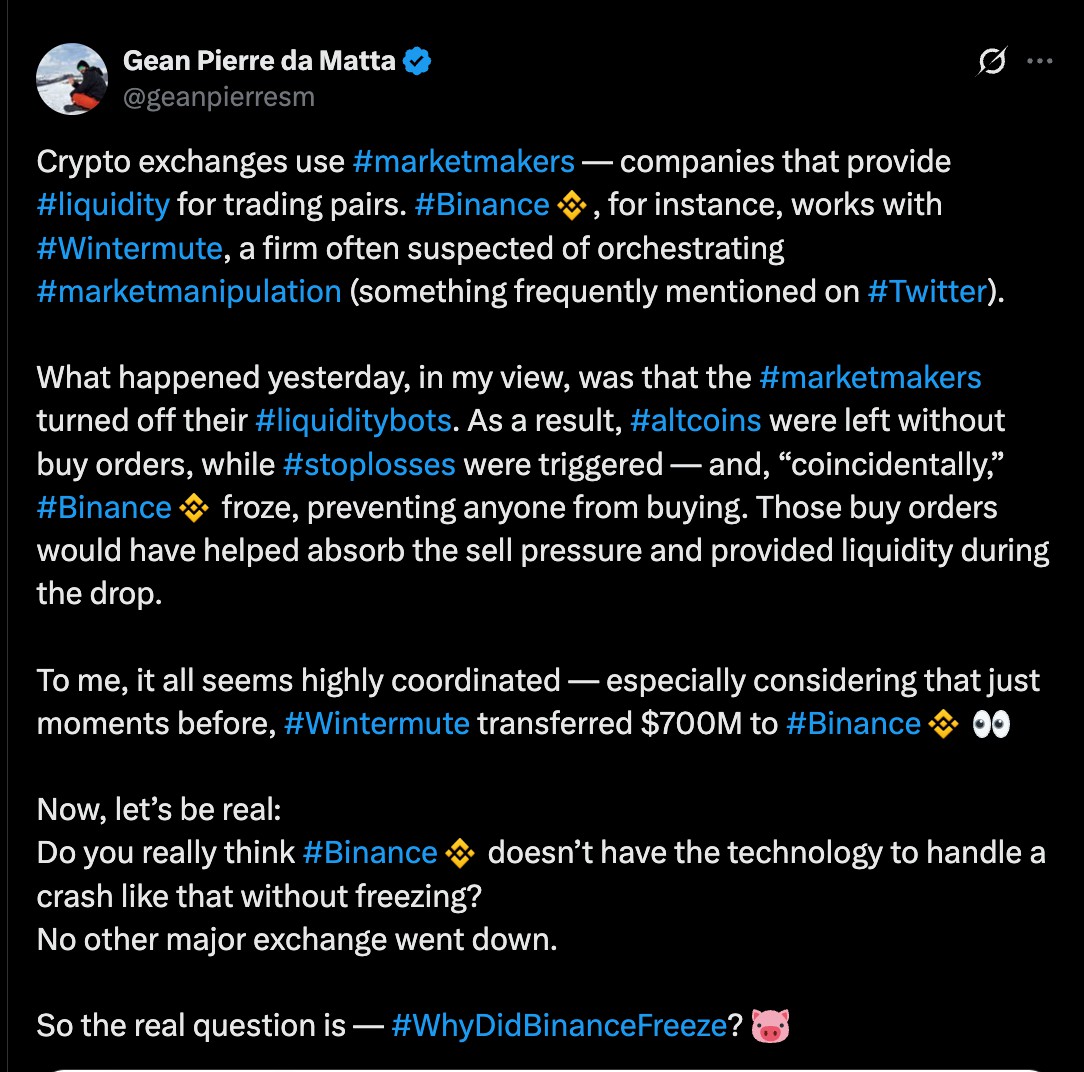The image size is (1084, 1072).
Task: Open the #altcoins hashtag
Action: coord(697,420)
